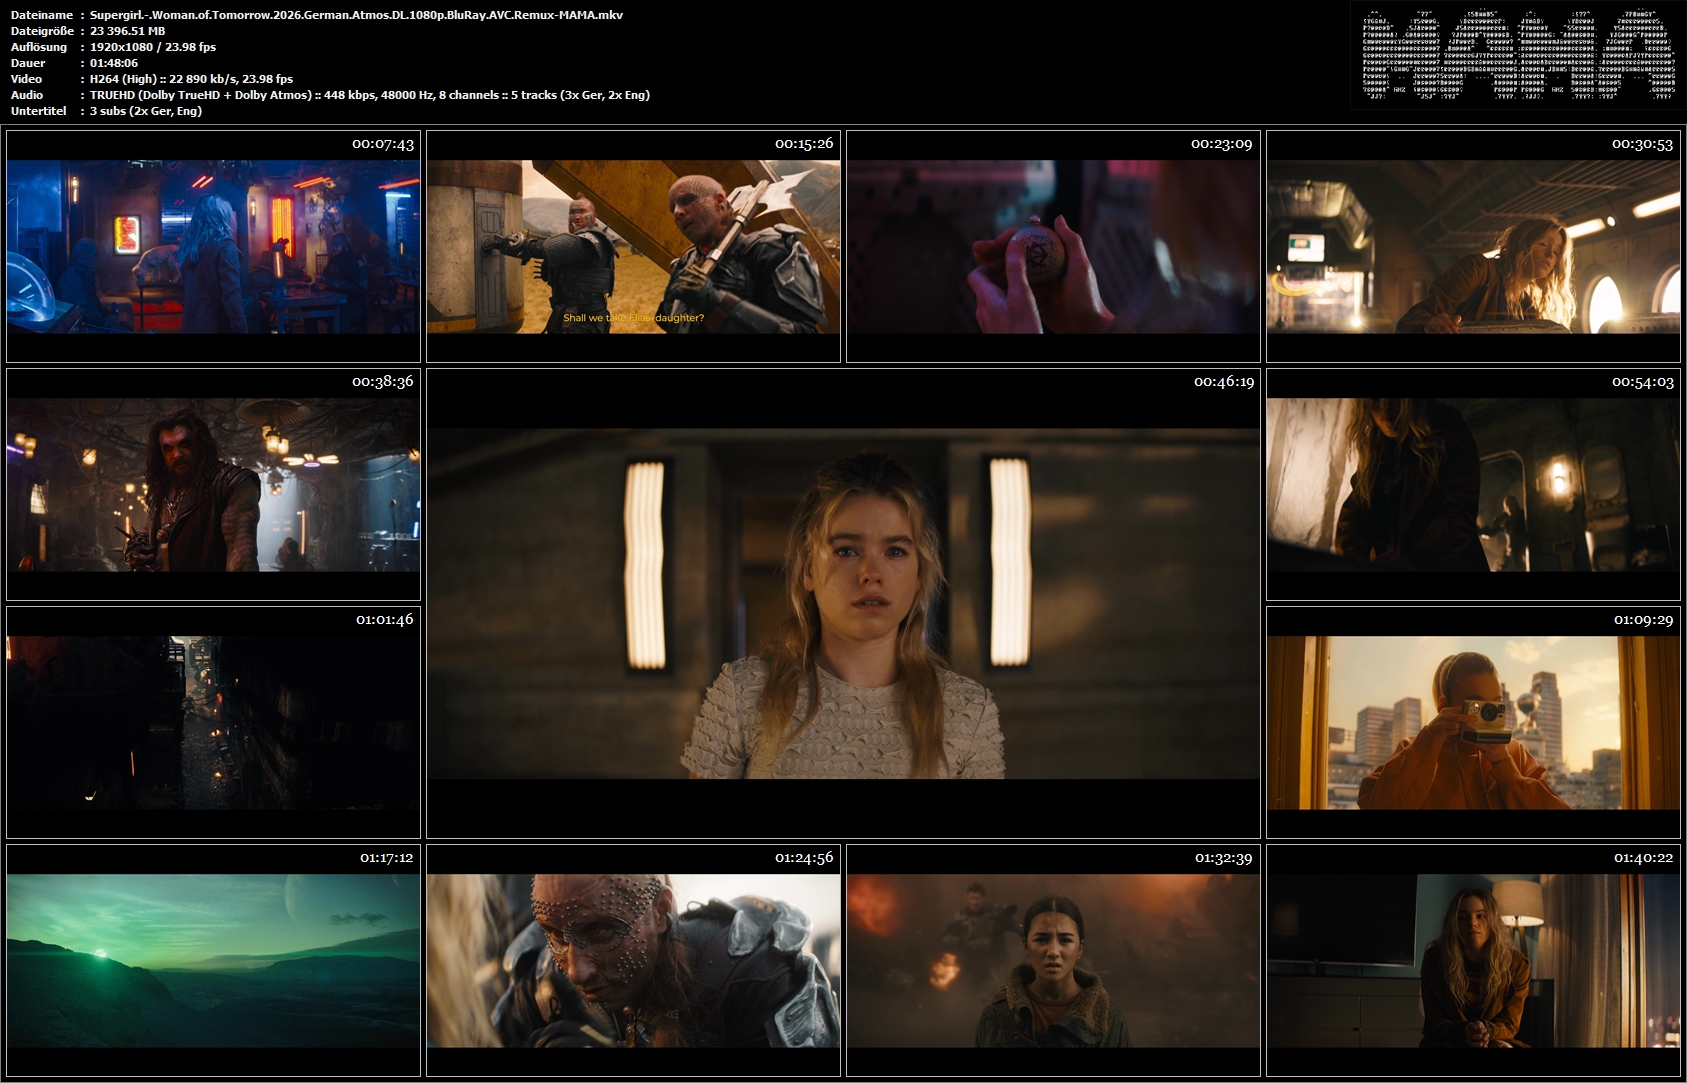Image resolution: width=1687 pixels, height=1083 pixels.
Task: Select the 00:15:26 thumbnail with axe warriors
Action: coord(633,246)
